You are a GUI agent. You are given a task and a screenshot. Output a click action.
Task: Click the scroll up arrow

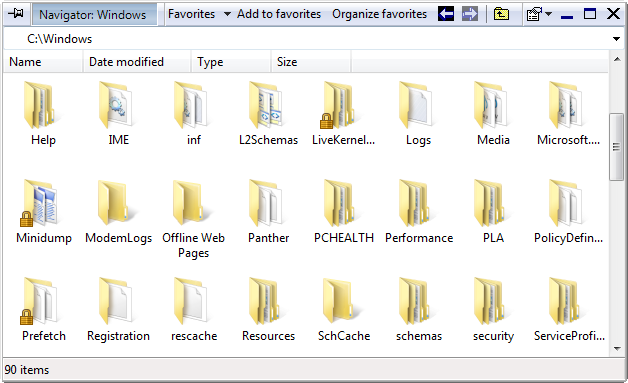click(617, 59)
